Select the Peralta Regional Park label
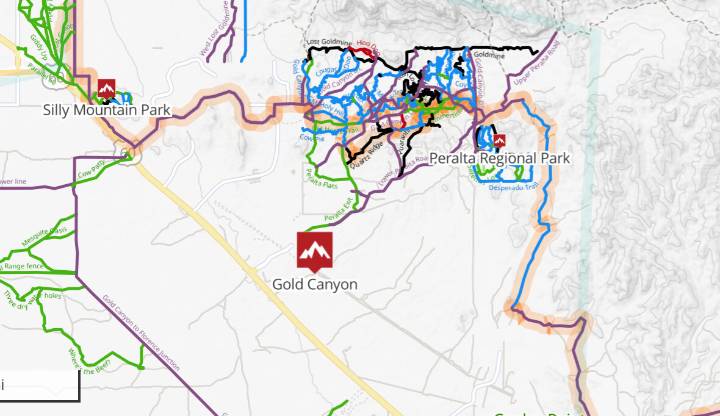Image resolution: width=720 pixels, height=416 pixels. 500,158
